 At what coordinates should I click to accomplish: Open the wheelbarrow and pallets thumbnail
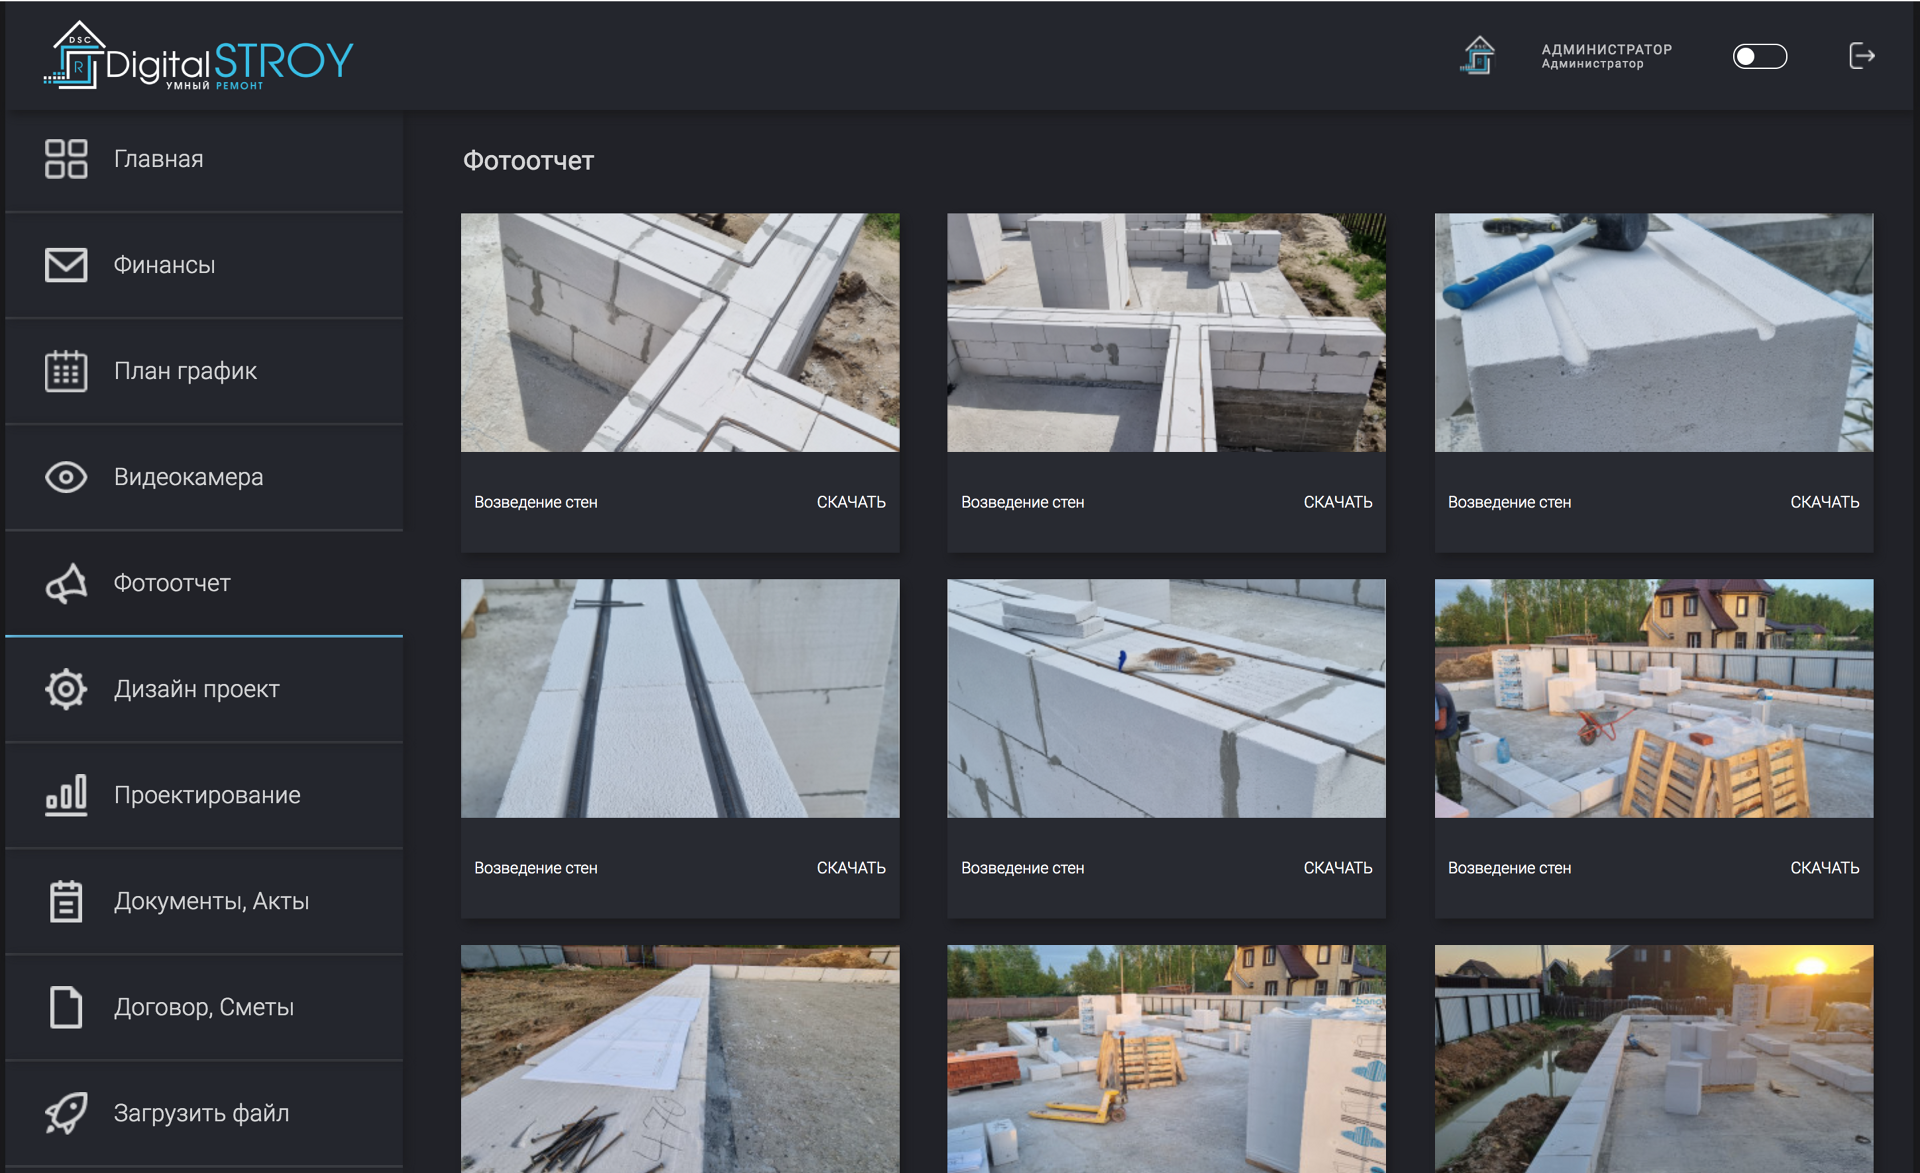tap(1653, 698)
